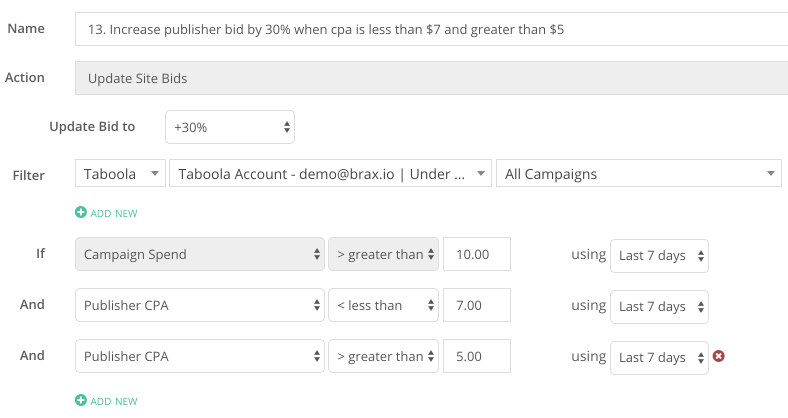The width and height of the screenshot is (788, 418).
Task: Click the green plus icon under Filter
Action: tap(81, 213)
